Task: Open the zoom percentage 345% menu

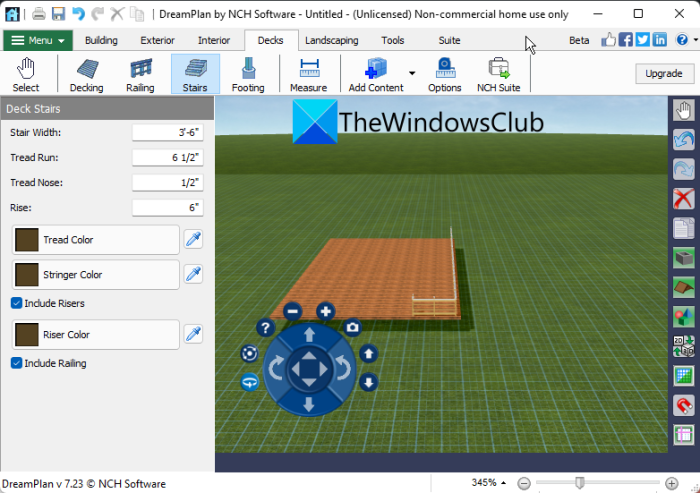Action: click(x=488, y=483)
